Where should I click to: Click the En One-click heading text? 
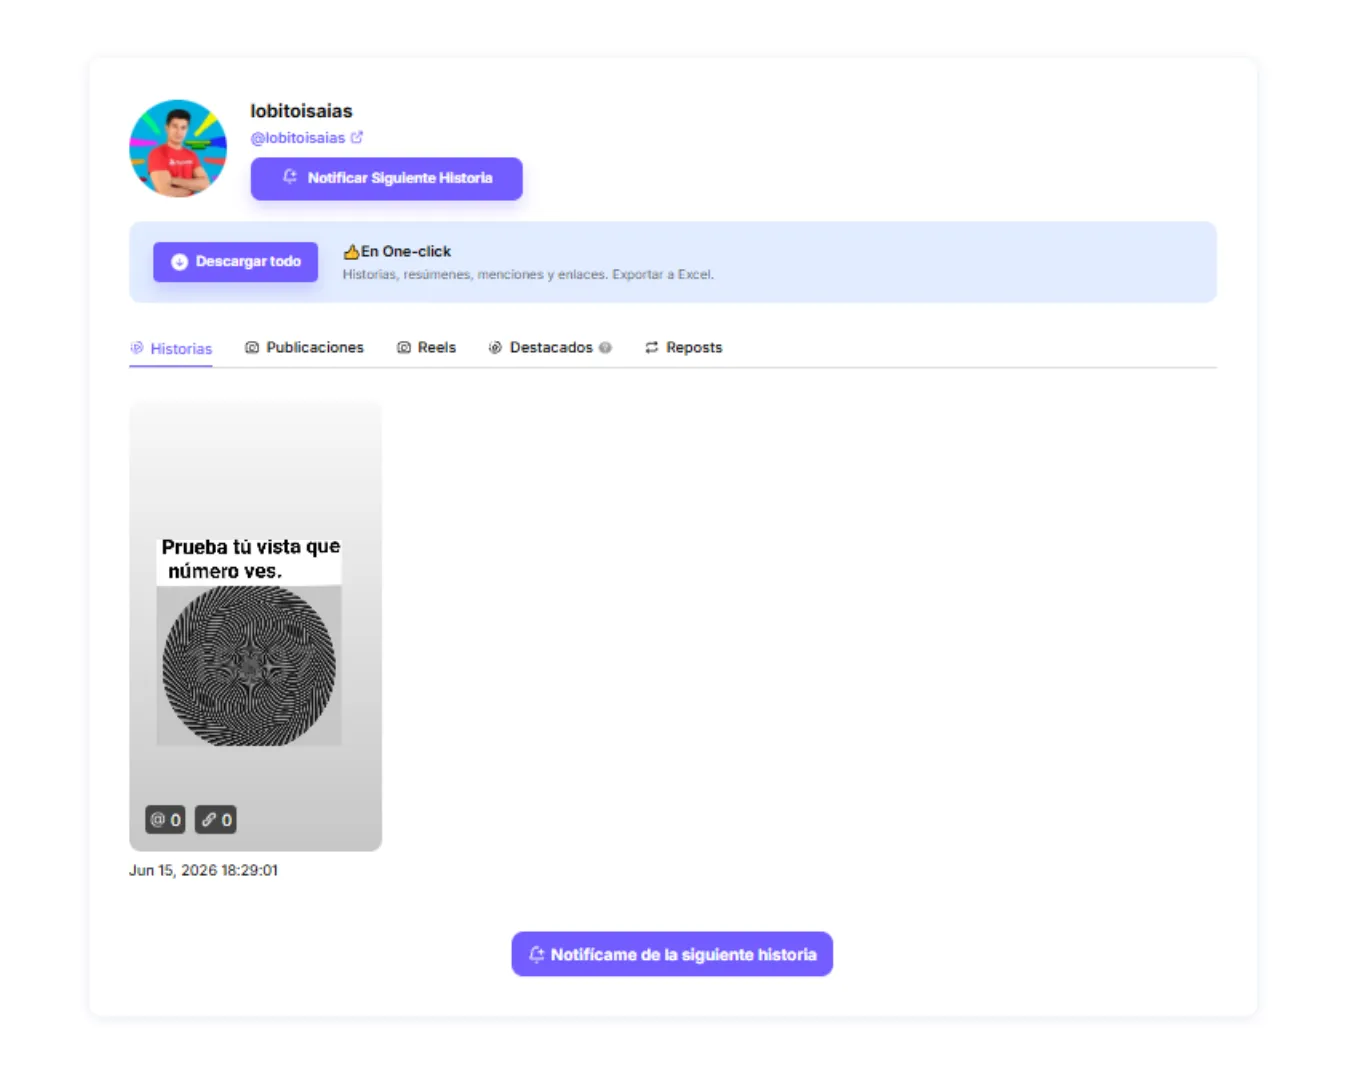tap(406, 251)
